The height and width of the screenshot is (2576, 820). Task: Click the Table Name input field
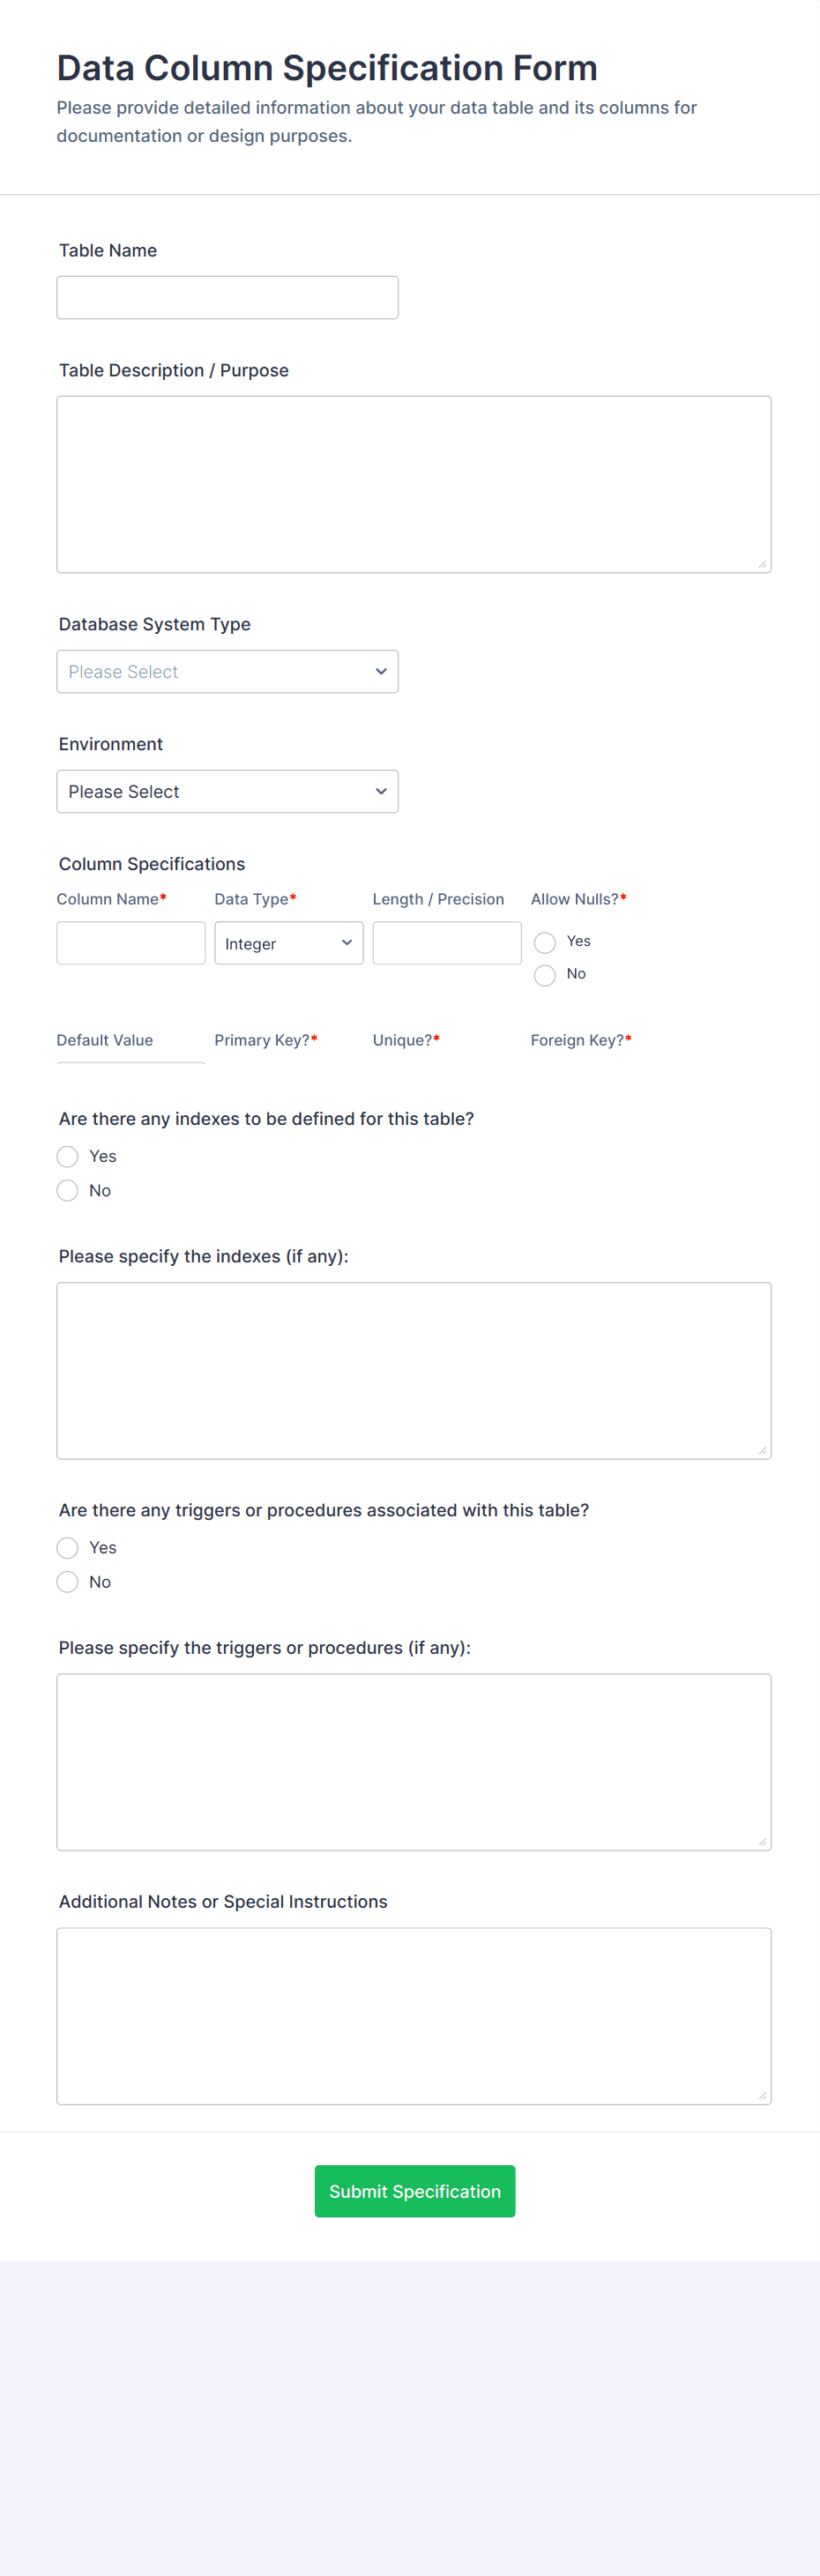(227, 297)
